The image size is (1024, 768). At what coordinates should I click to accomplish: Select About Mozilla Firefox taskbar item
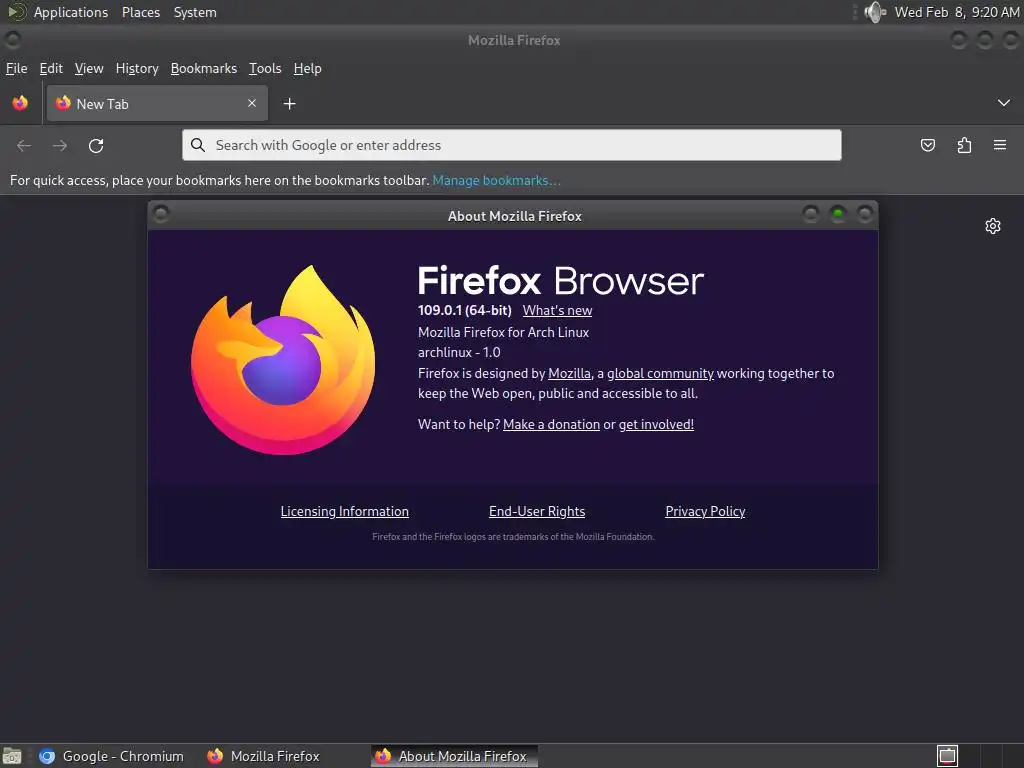coord(455,756)
